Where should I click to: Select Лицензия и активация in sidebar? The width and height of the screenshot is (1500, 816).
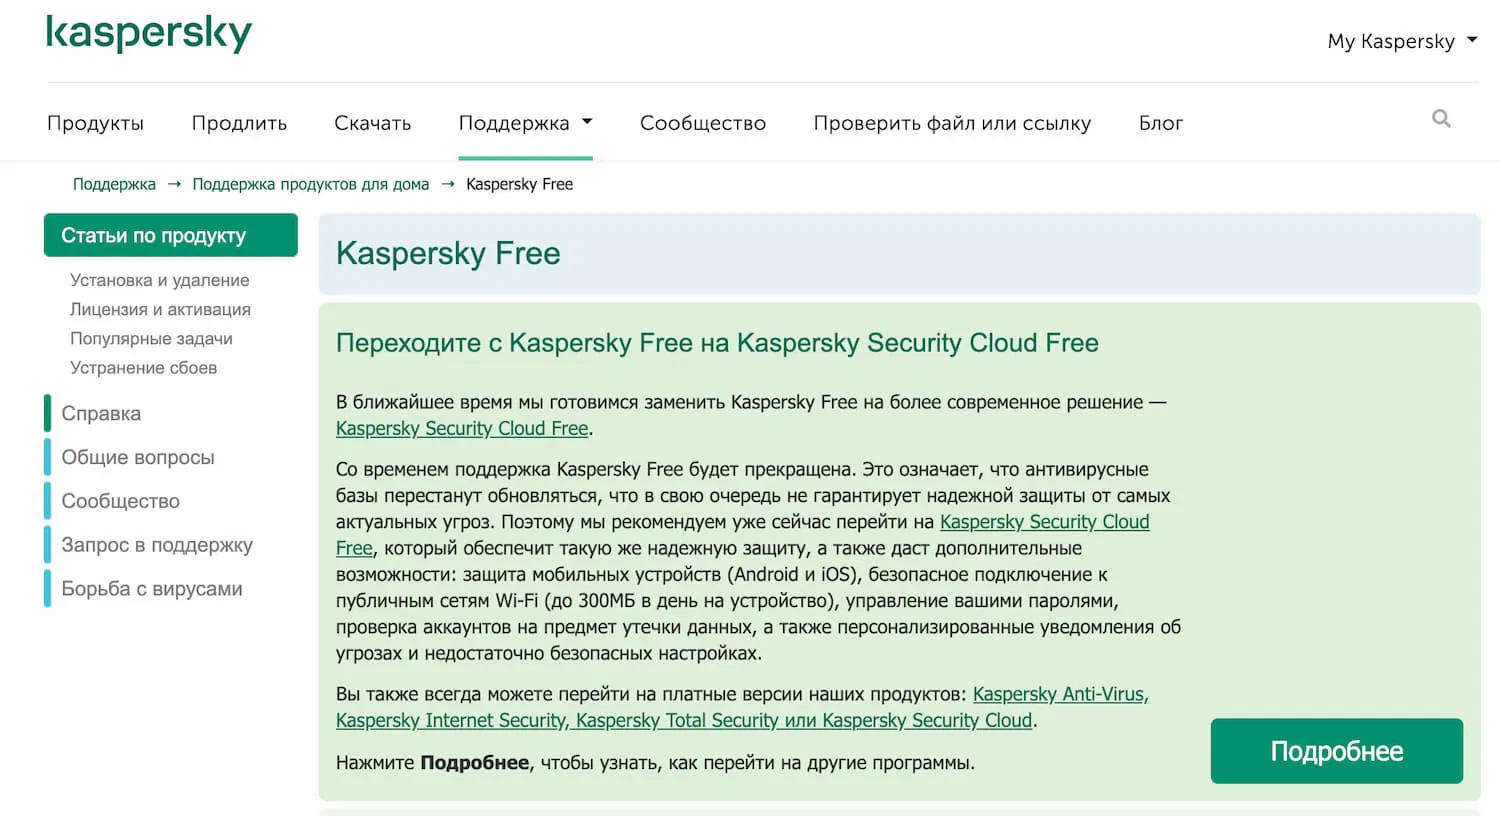pyautogui.click(x=159, y=309)
